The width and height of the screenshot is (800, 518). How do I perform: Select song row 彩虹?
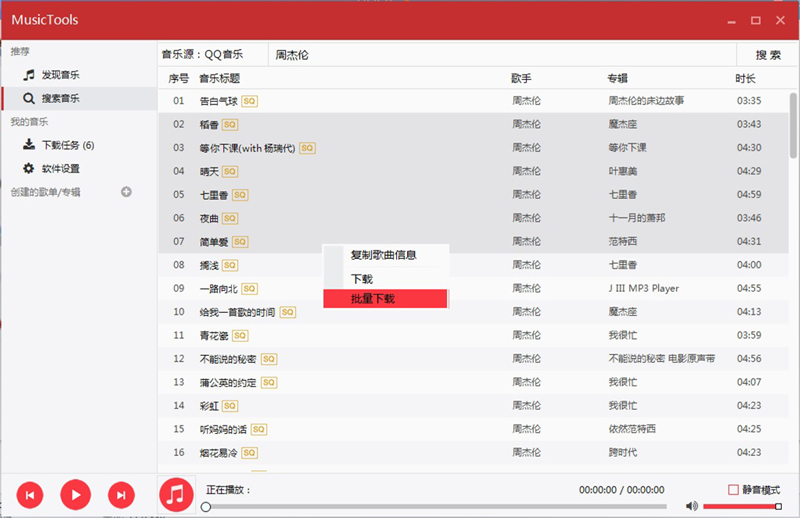pyautogui.click(x=473, y=406)
